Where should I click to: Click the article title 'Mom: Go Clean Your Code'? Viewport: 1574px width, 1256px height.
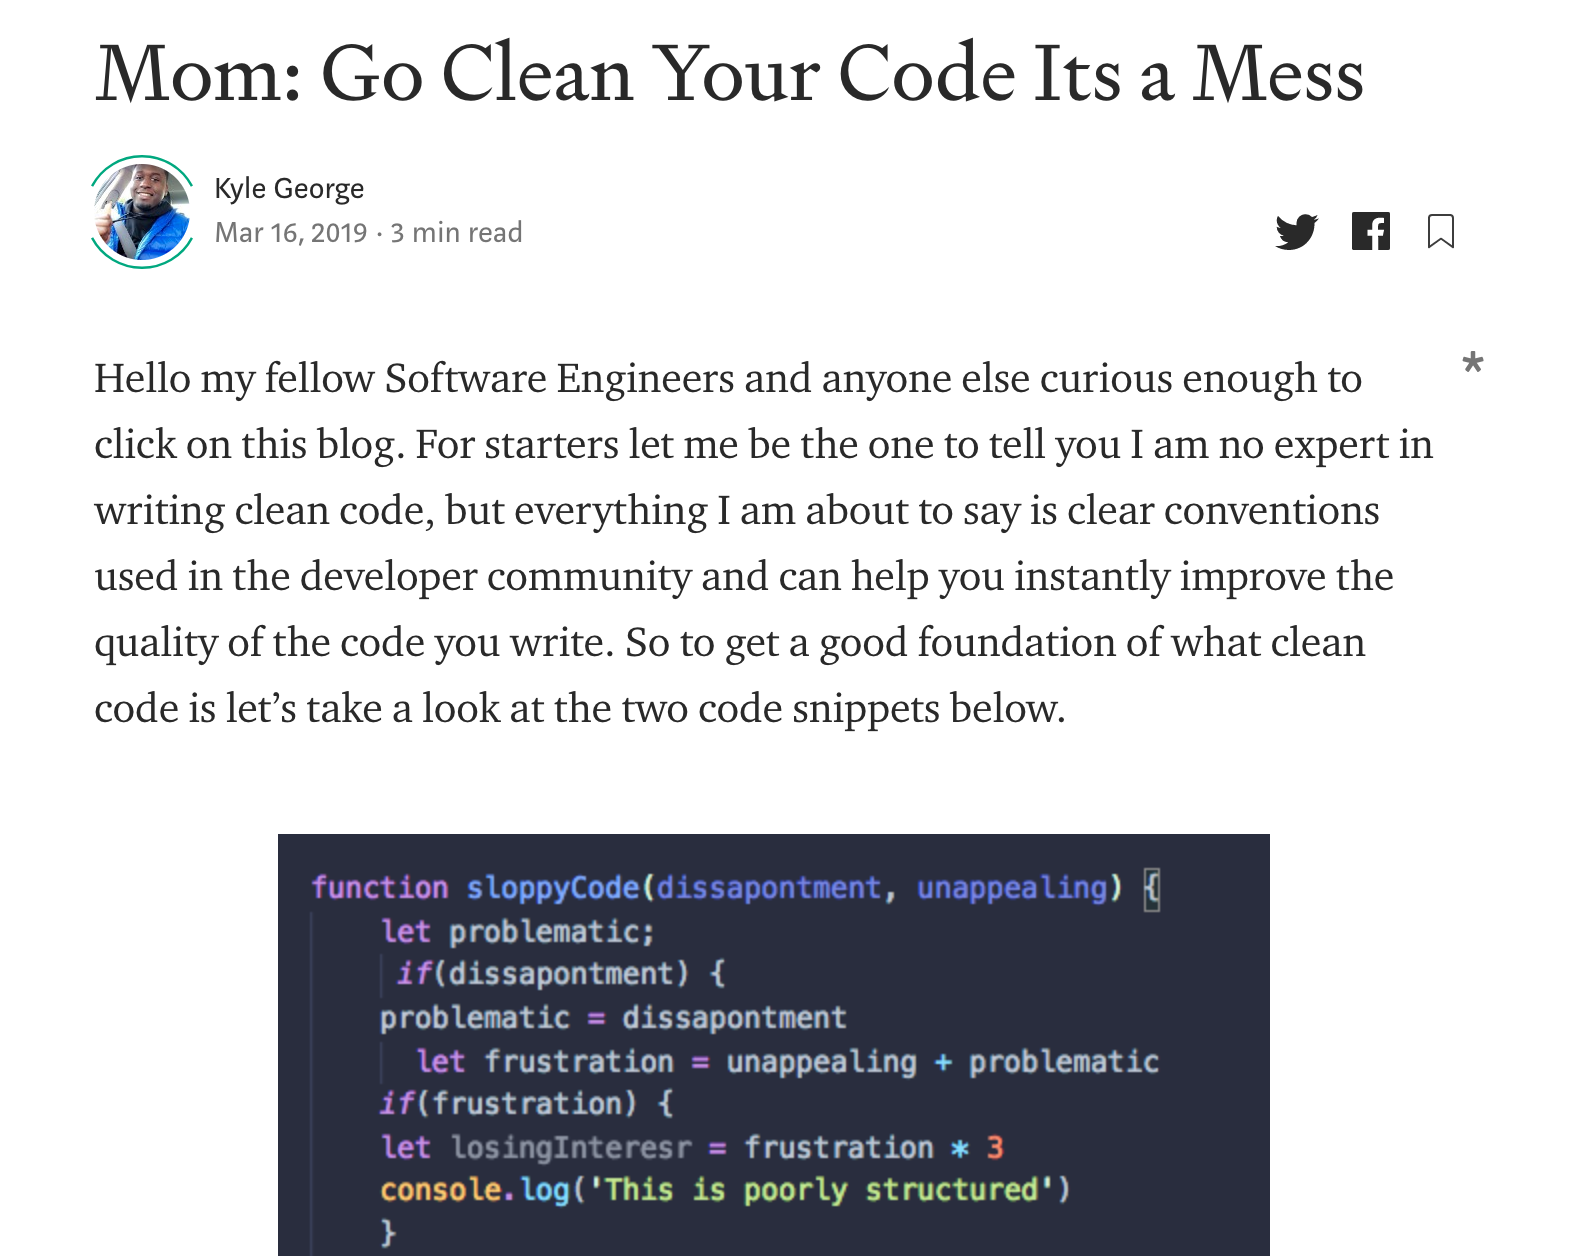pos(729,72)
